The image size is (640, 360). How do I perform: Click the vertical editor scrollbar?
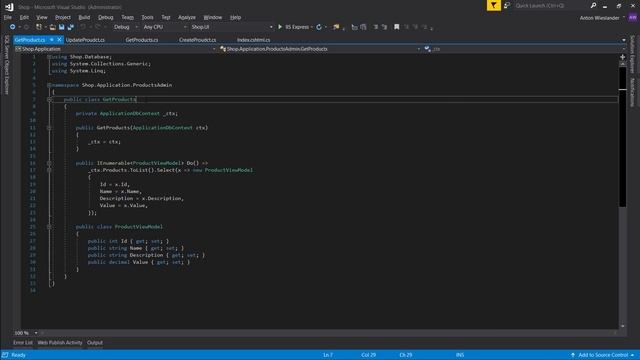[622, 196]
